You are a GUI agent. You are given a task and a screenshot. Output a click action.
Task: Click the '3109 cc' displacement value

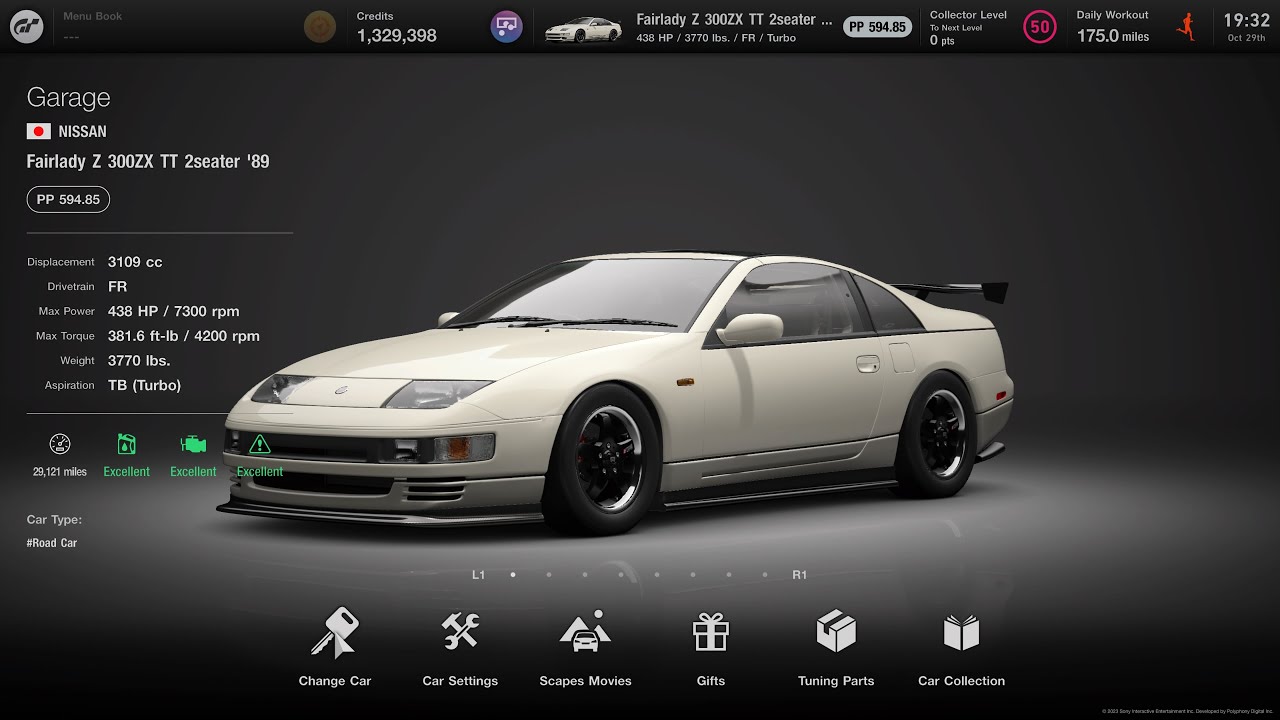135,262
